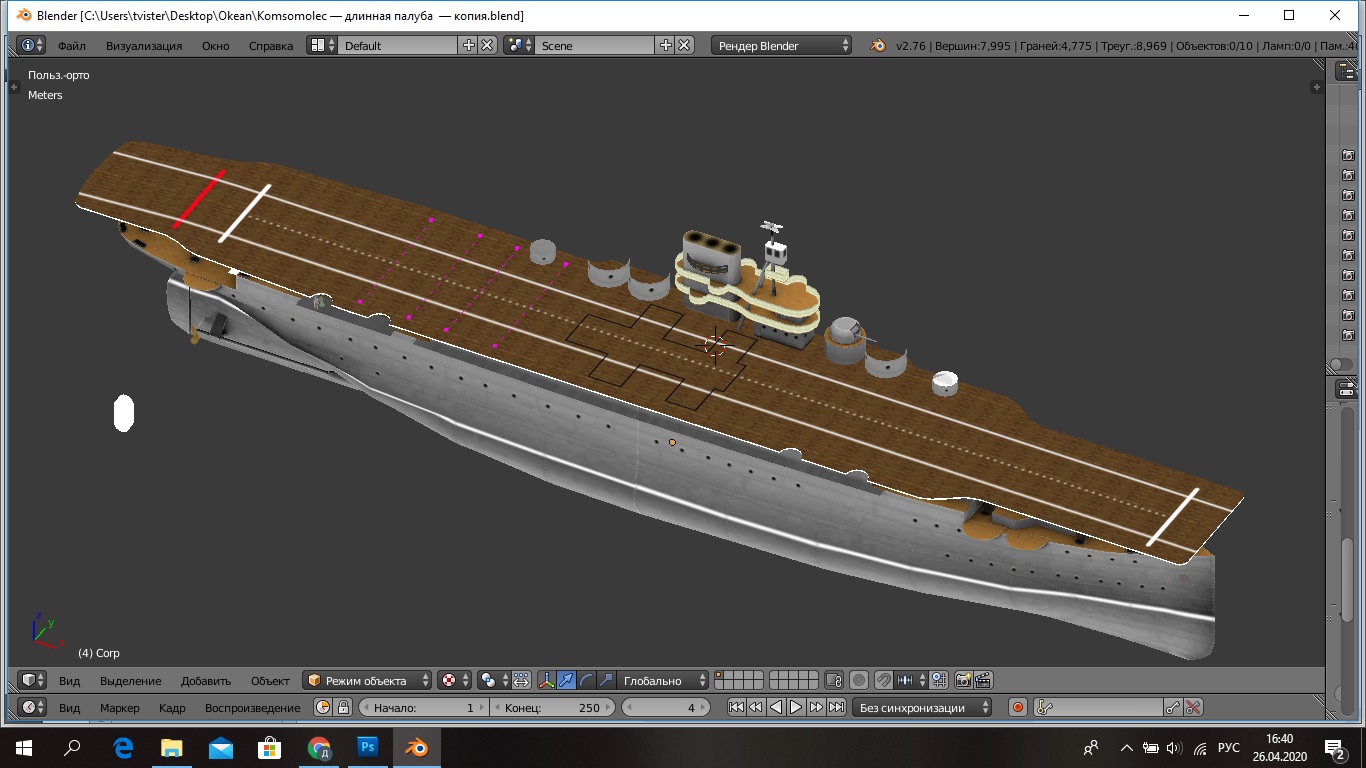The width and height of the screenshot is (1366, 768).
Task: Open the Файл menu
Action: click(x=71, y=45)
